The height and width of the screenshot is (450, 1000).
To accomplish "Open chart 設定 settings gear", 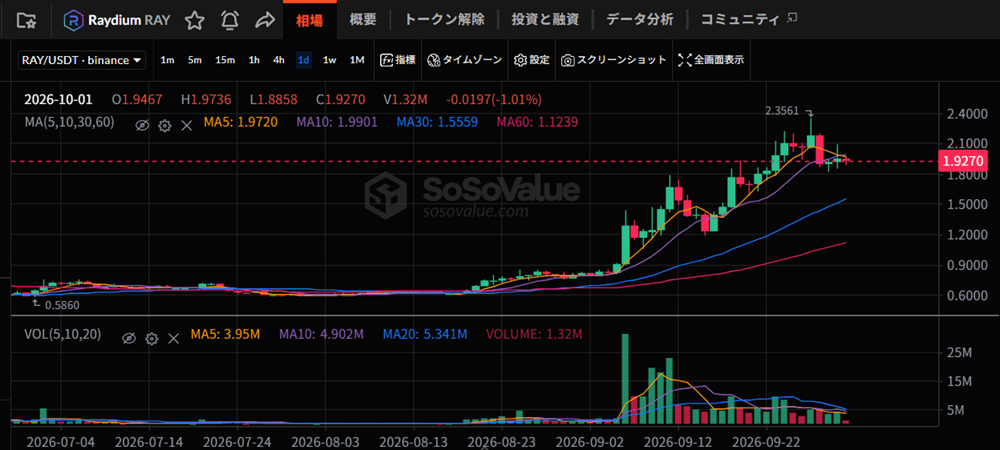I will pos(531,60).
